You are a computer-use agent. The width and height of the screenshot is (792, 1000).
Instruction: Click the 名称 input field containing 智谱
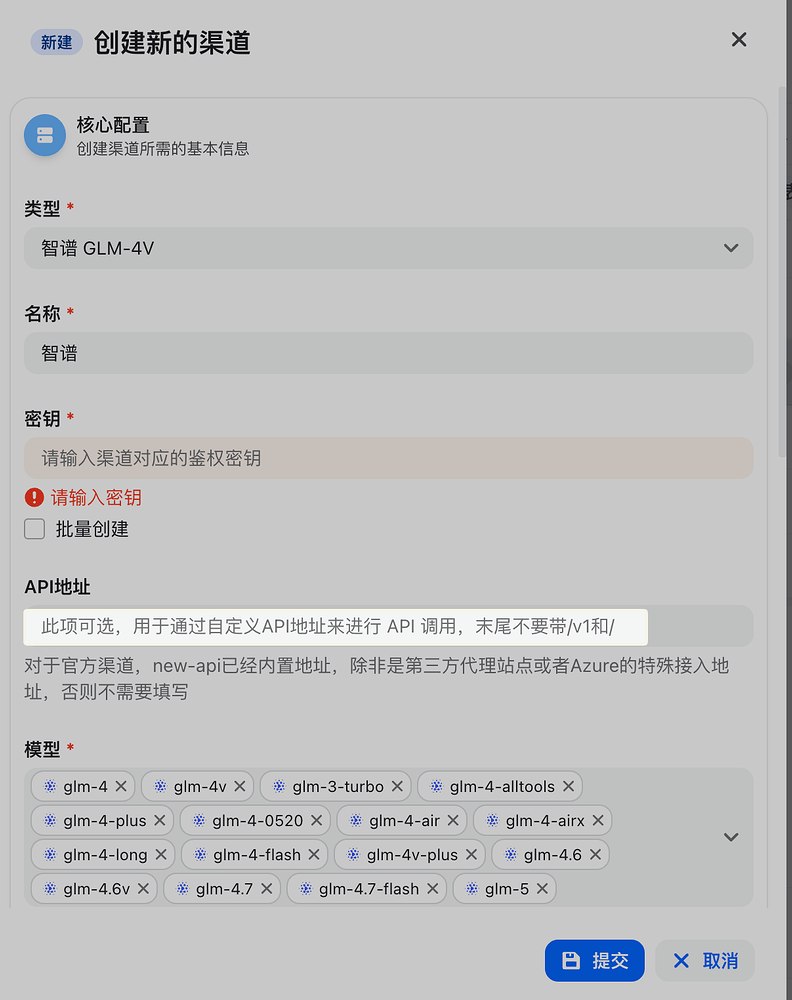pyautogui.click(x=388, y=353)
